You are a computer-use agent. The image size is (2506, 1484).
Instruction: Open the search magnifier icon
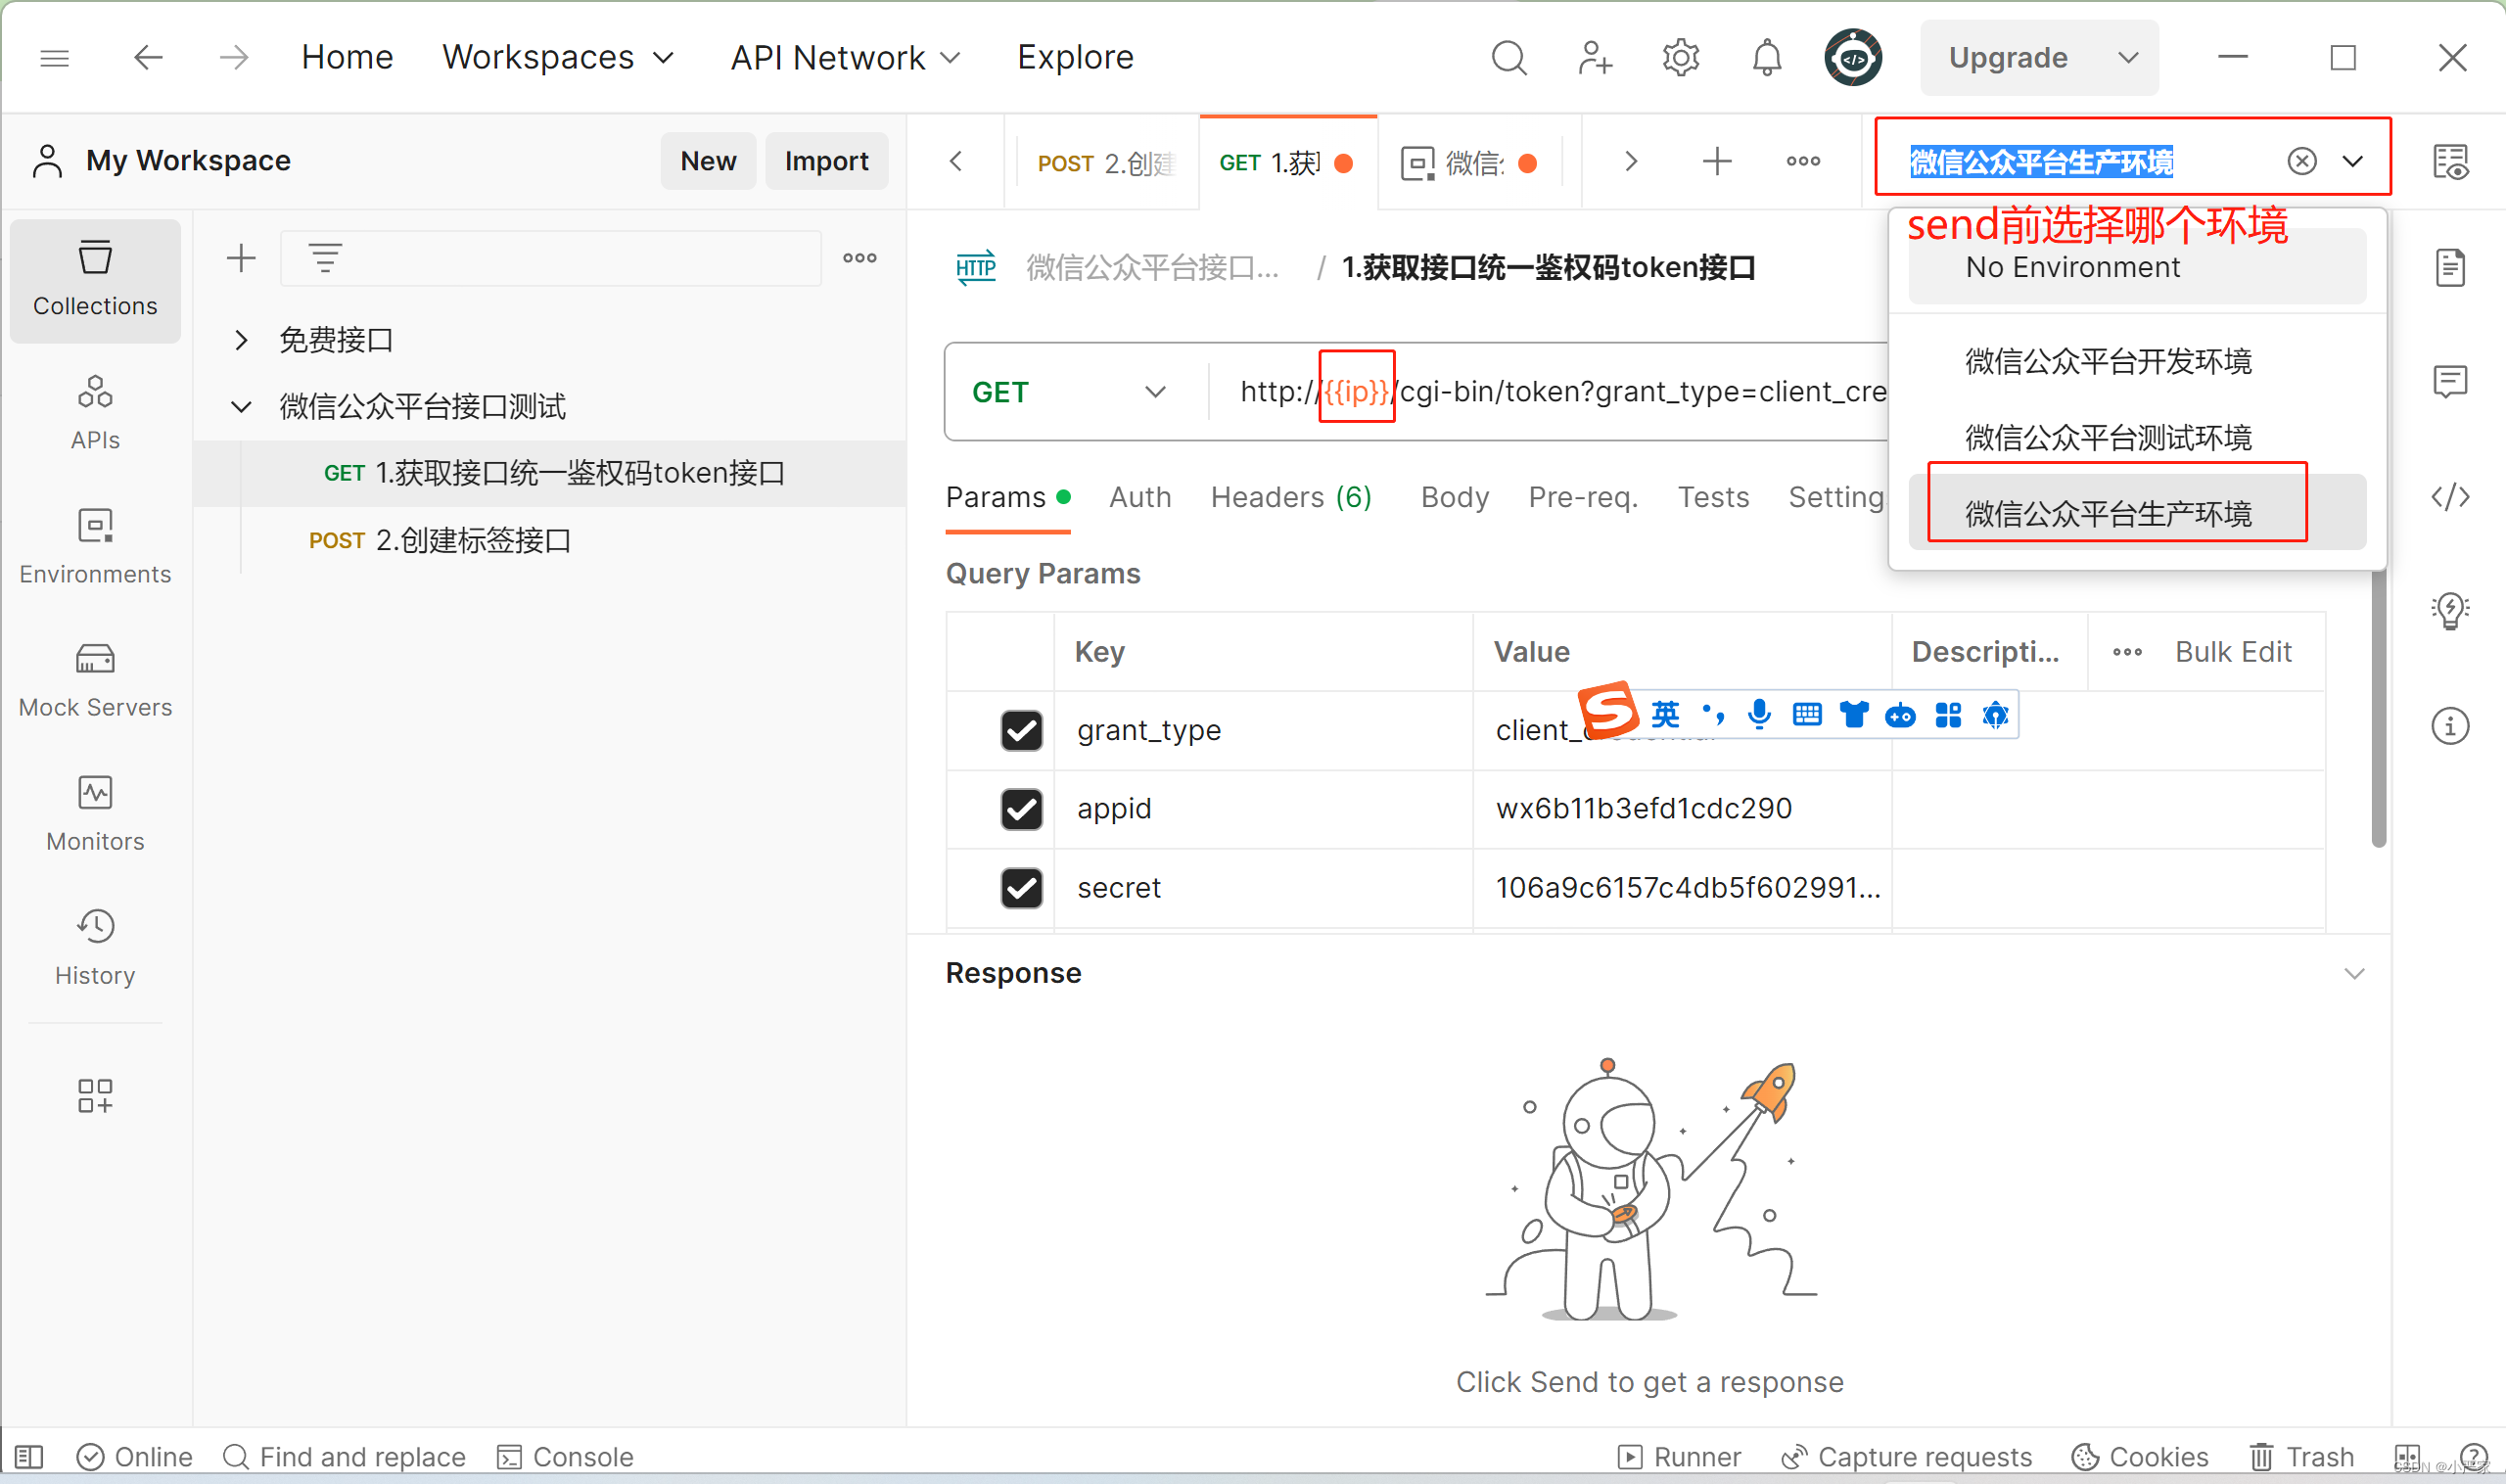click(1509, 58)
